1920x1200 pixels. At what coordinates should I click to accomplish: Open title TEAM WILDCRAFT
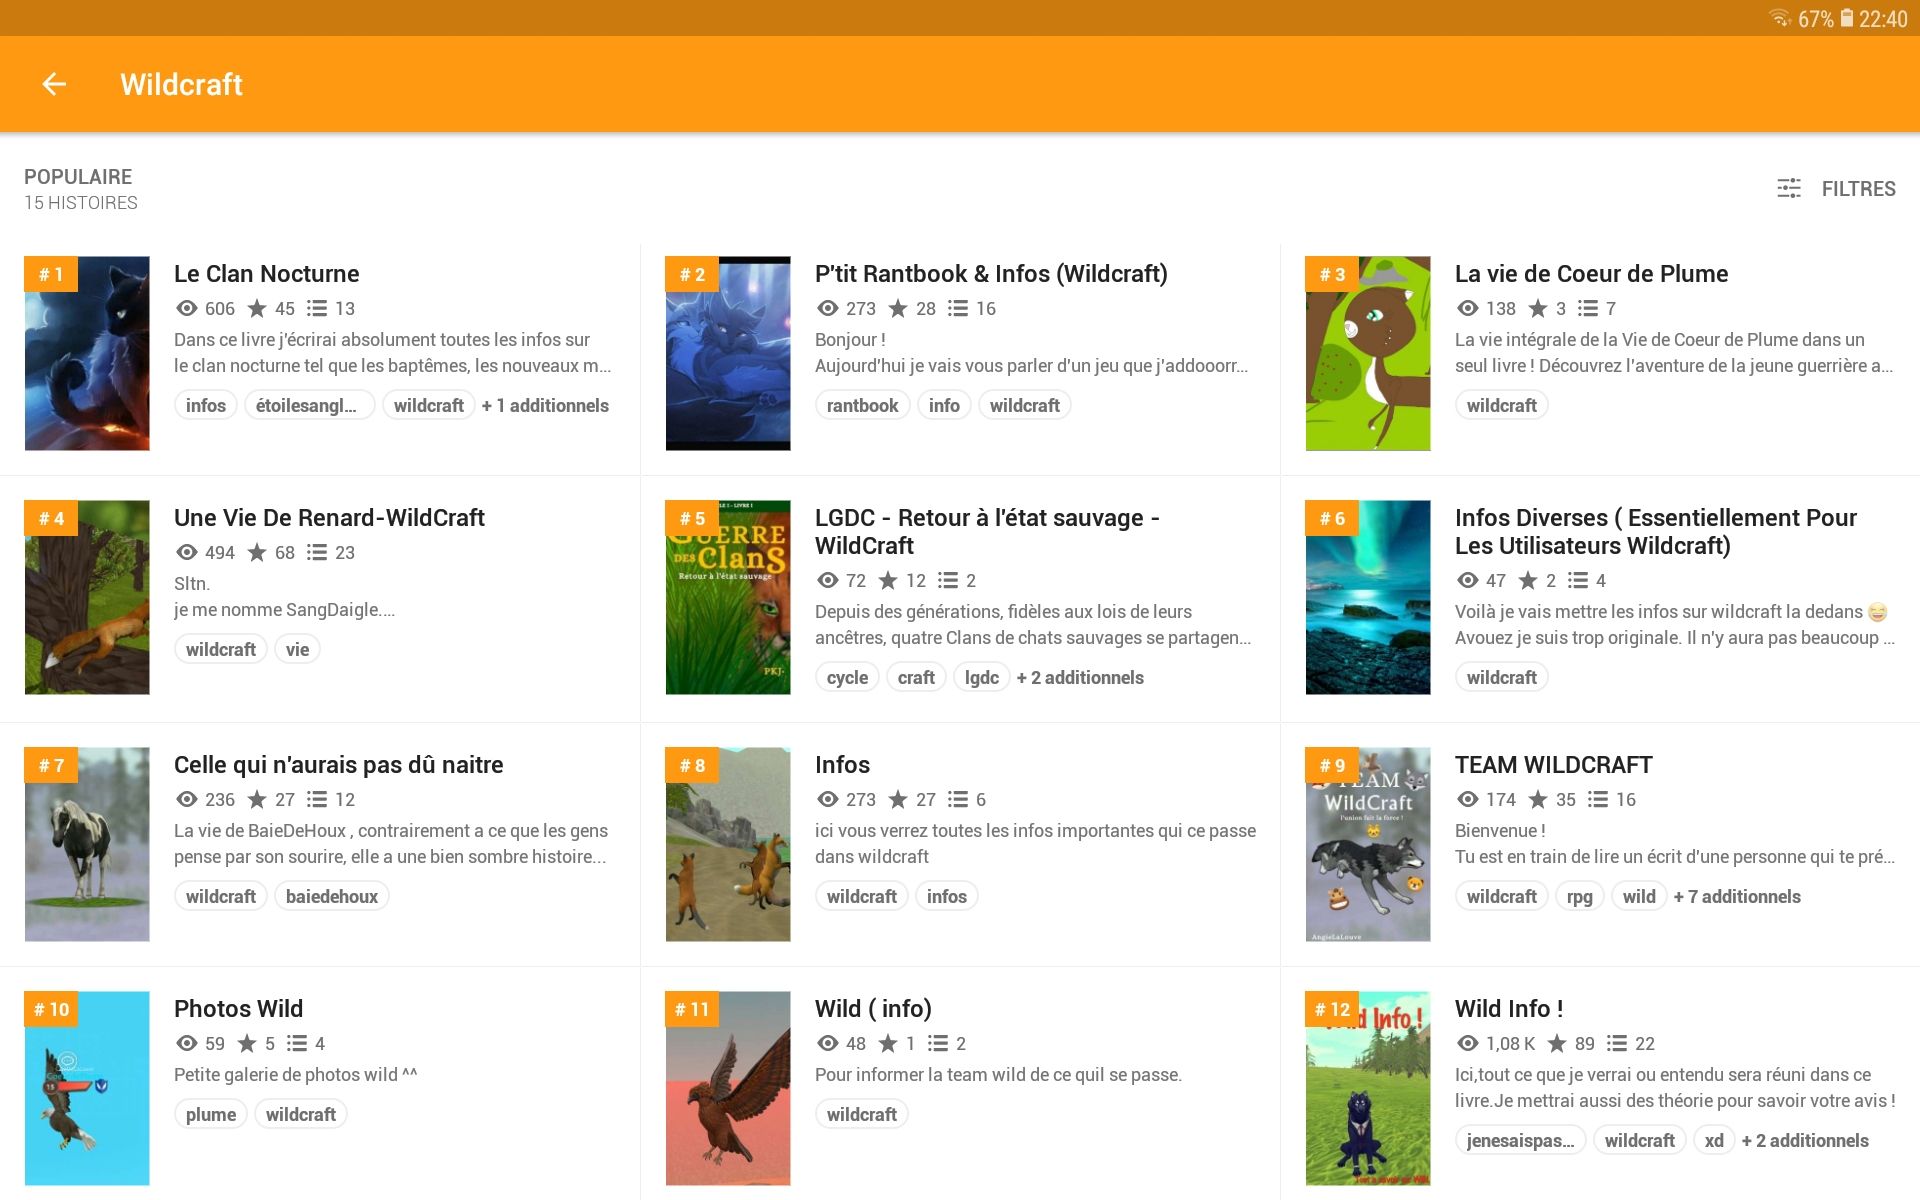1553,764
